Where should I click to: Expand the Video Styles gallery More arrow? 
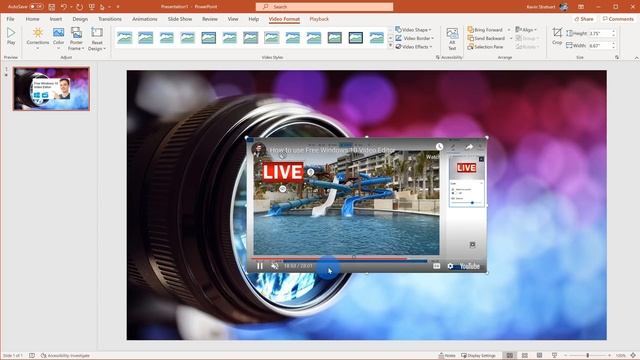click(390, 46)
